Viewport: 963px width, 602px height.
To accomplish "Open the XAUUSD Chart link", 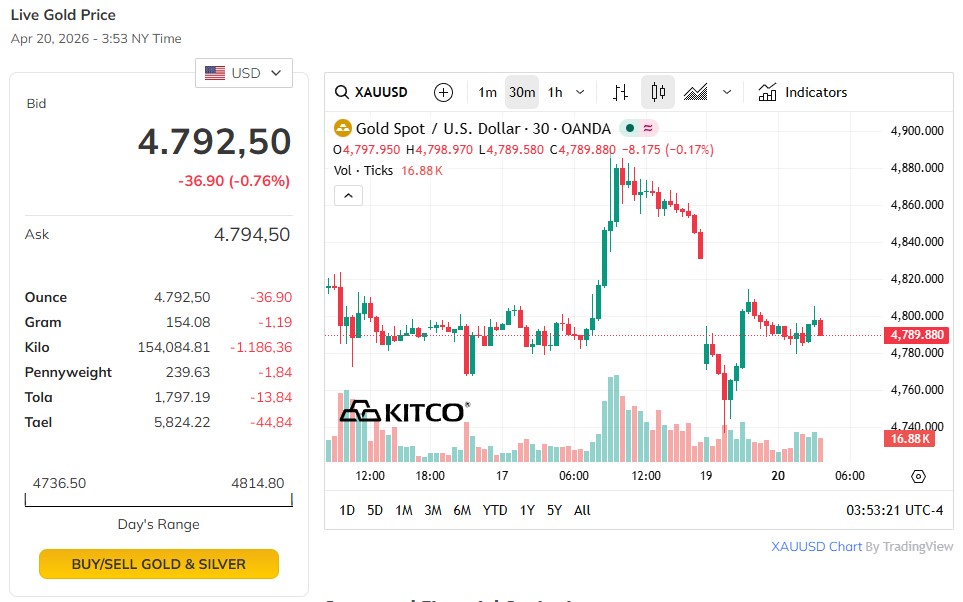I will coord(816,547).
